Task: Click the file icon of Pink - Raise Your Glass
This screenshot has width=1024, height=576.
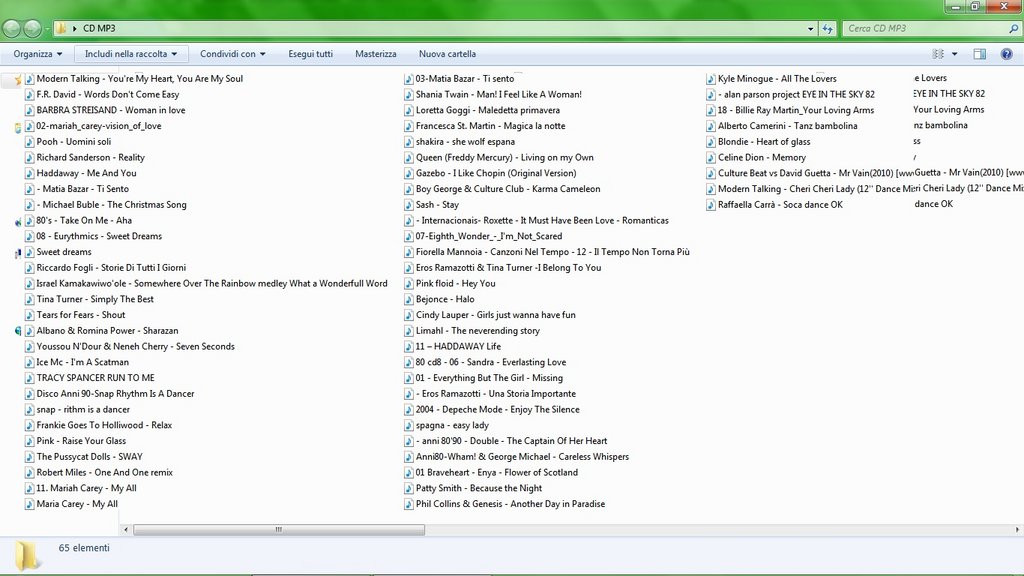Action: coord(29,441)
